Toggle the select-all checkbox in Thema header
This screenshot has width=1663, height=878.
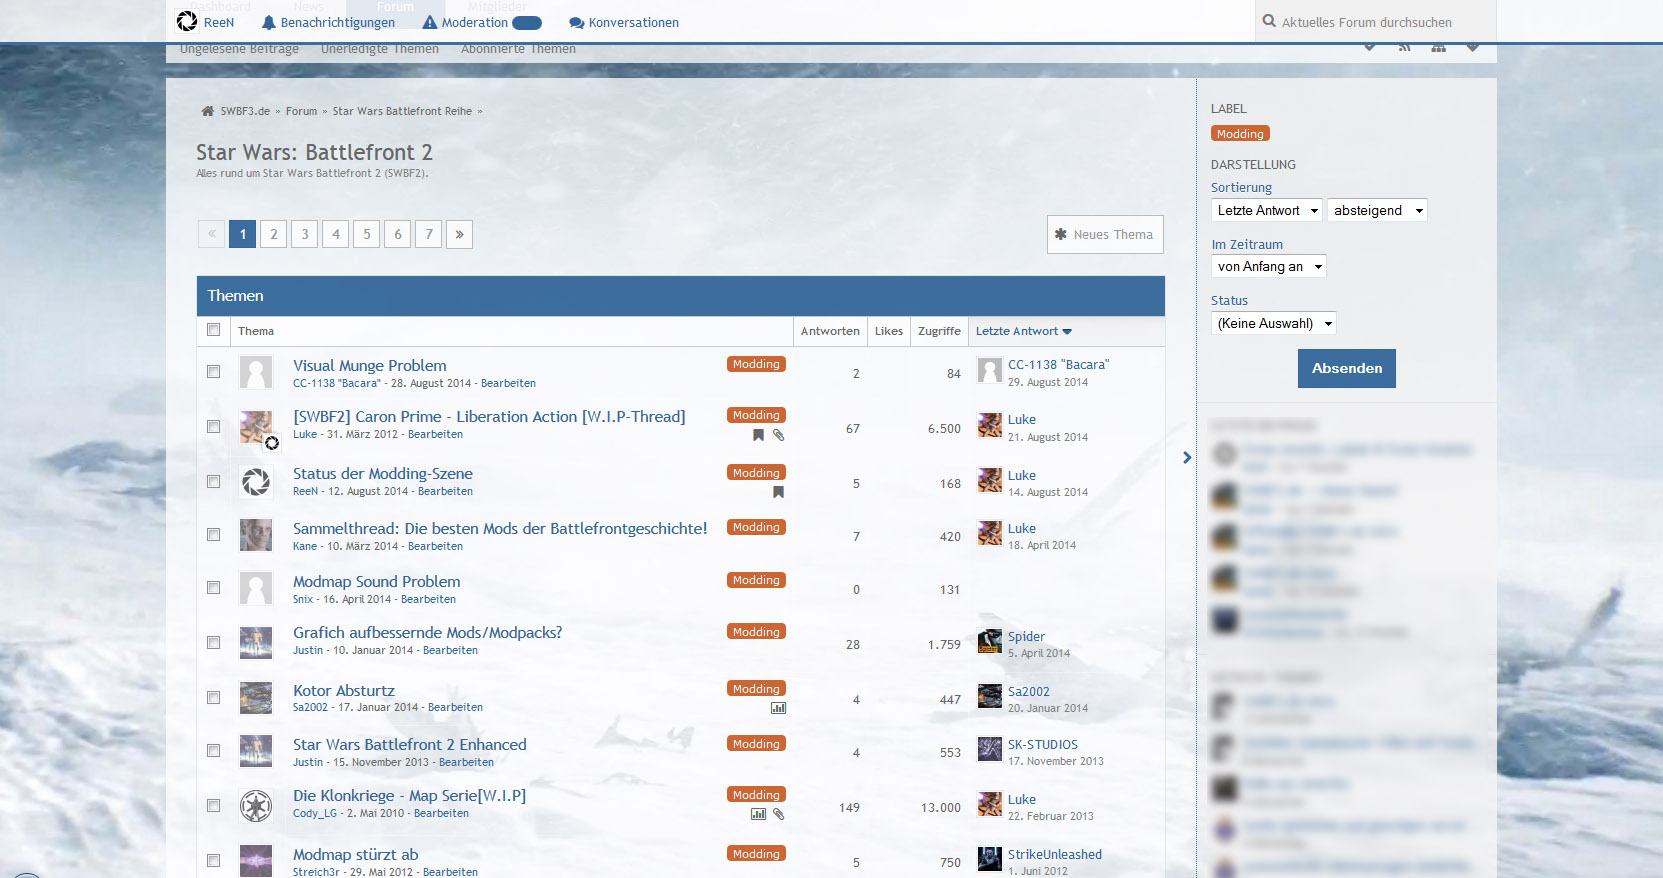(213, 330)
